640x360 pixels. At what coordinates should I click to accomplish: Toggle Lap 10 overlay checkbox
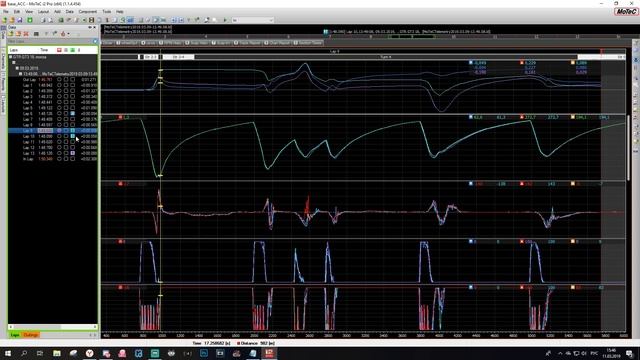pos(73,136)
